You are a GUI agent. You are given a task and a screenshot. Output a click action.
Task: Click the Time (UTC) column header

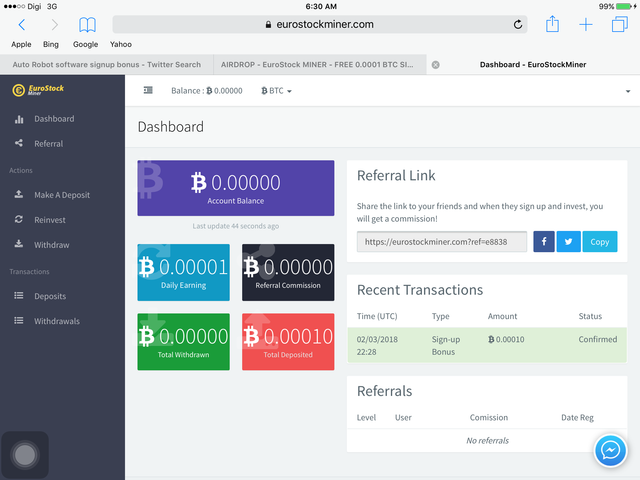pyautogui.click(x=377, y=316)
